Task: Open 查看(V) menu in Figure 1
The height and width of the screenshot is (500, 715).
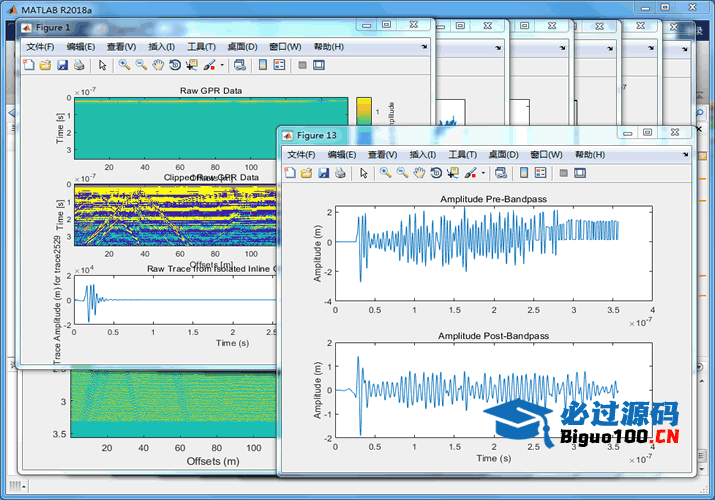Action: click(121, 47)
